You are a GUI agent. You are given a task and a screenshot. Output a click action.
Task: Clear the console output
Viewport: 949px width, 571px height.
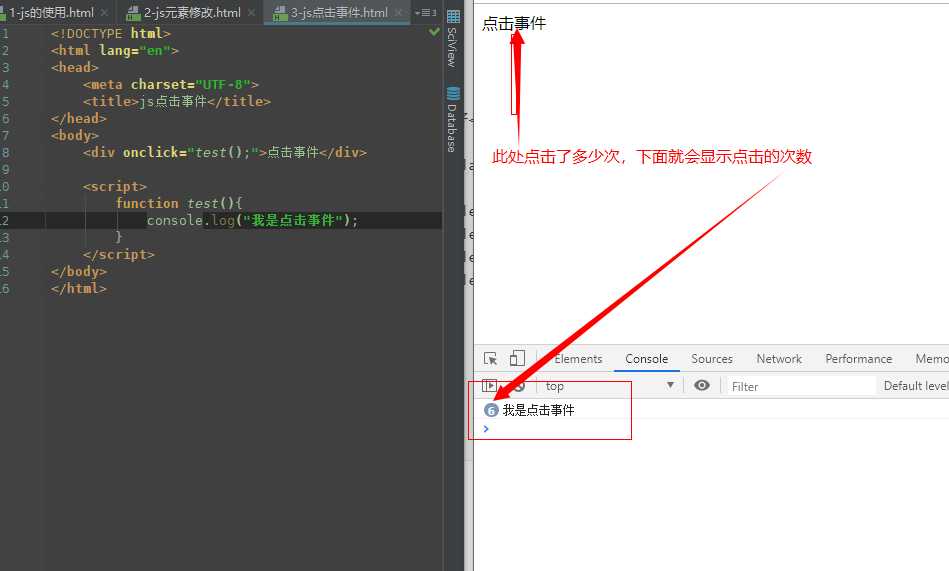pyautogui.click(x=519, y=386)
